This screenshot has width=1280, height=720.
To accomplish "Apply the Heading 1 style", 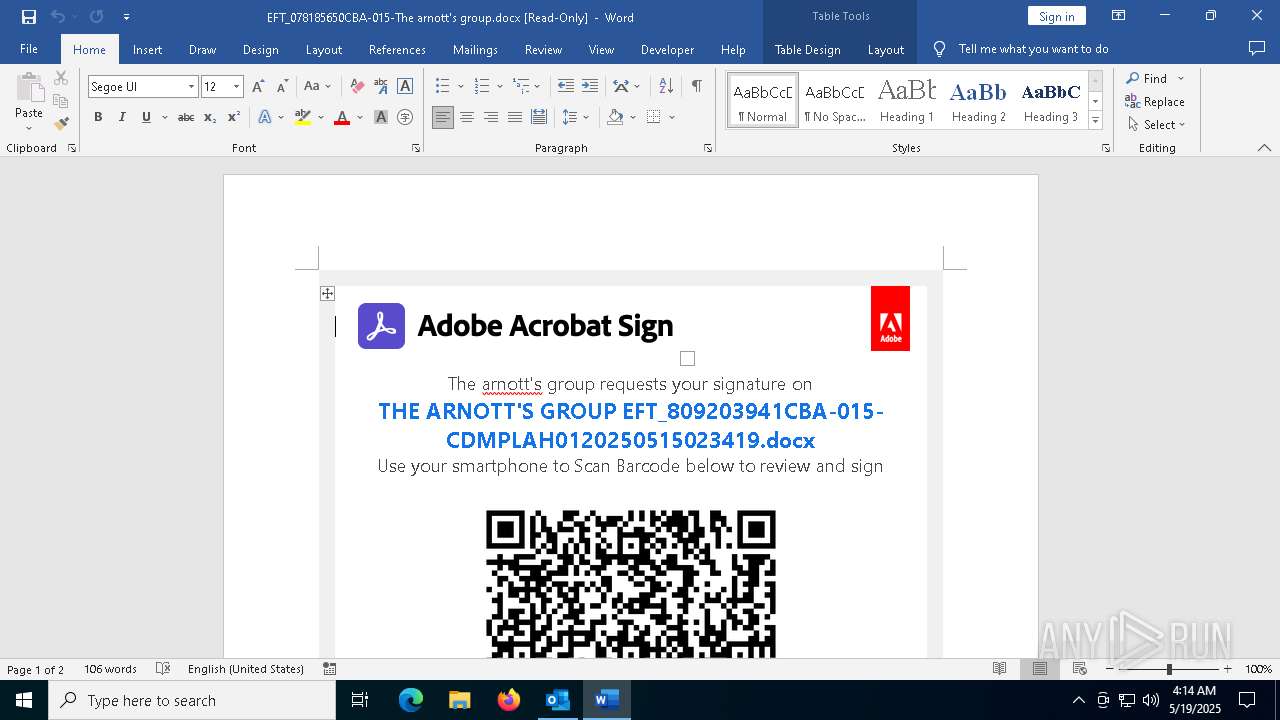I will click(x=906, y=100).
